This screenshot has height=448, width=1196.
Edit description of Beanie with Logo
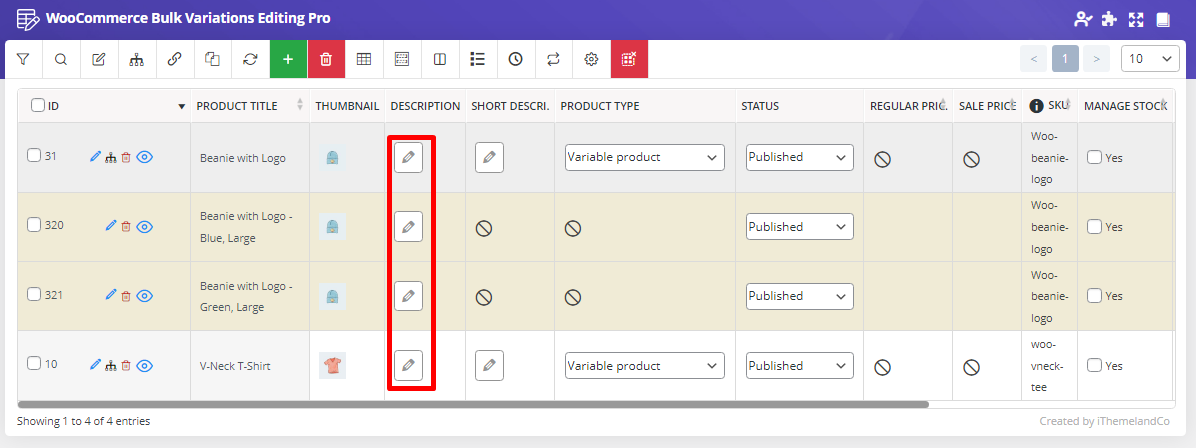pyautogui.click(x=408, y=157)
